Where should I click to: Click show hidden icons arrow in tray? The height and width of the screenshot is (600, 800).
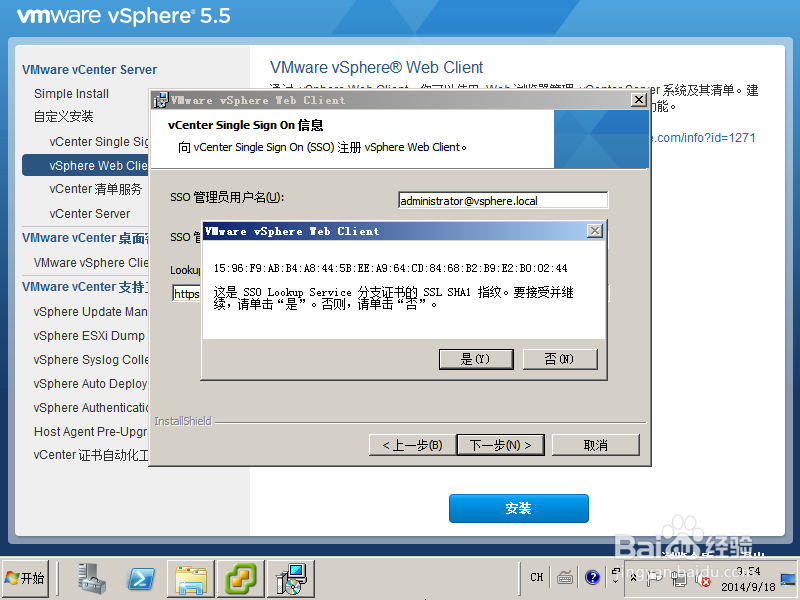tap(634, 577)
